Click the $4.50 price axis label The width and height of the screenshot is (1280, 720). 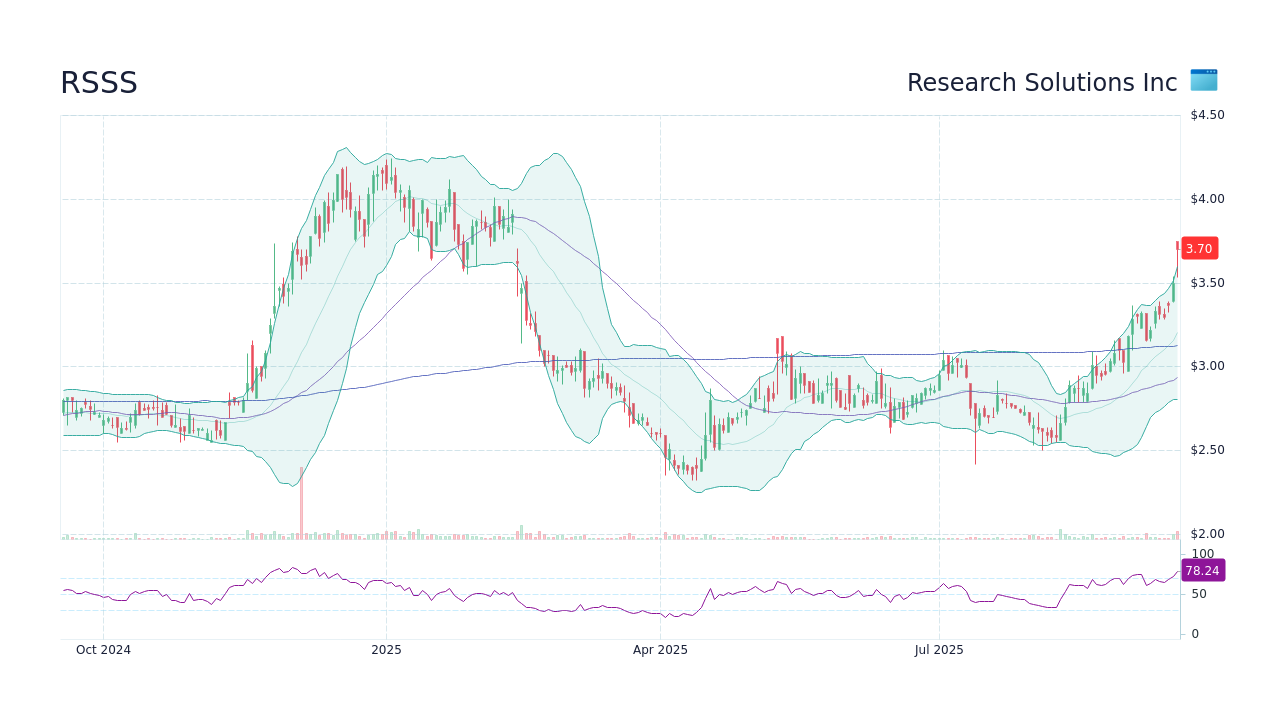pos(1207,115)
